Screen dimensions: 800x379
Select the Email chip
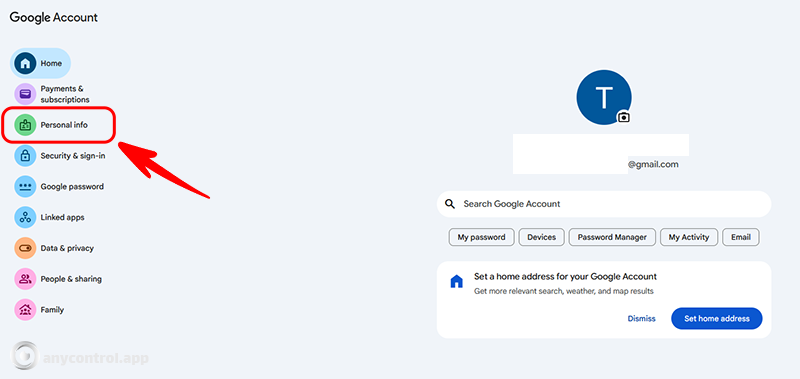pyautogui.click(x=741, y=237)
